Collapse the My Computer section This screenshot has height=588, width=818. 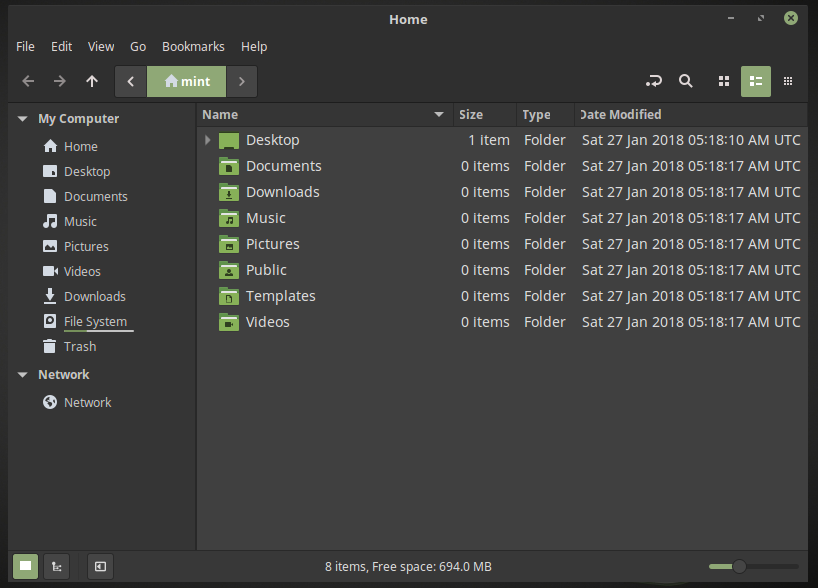click(22, 118)
